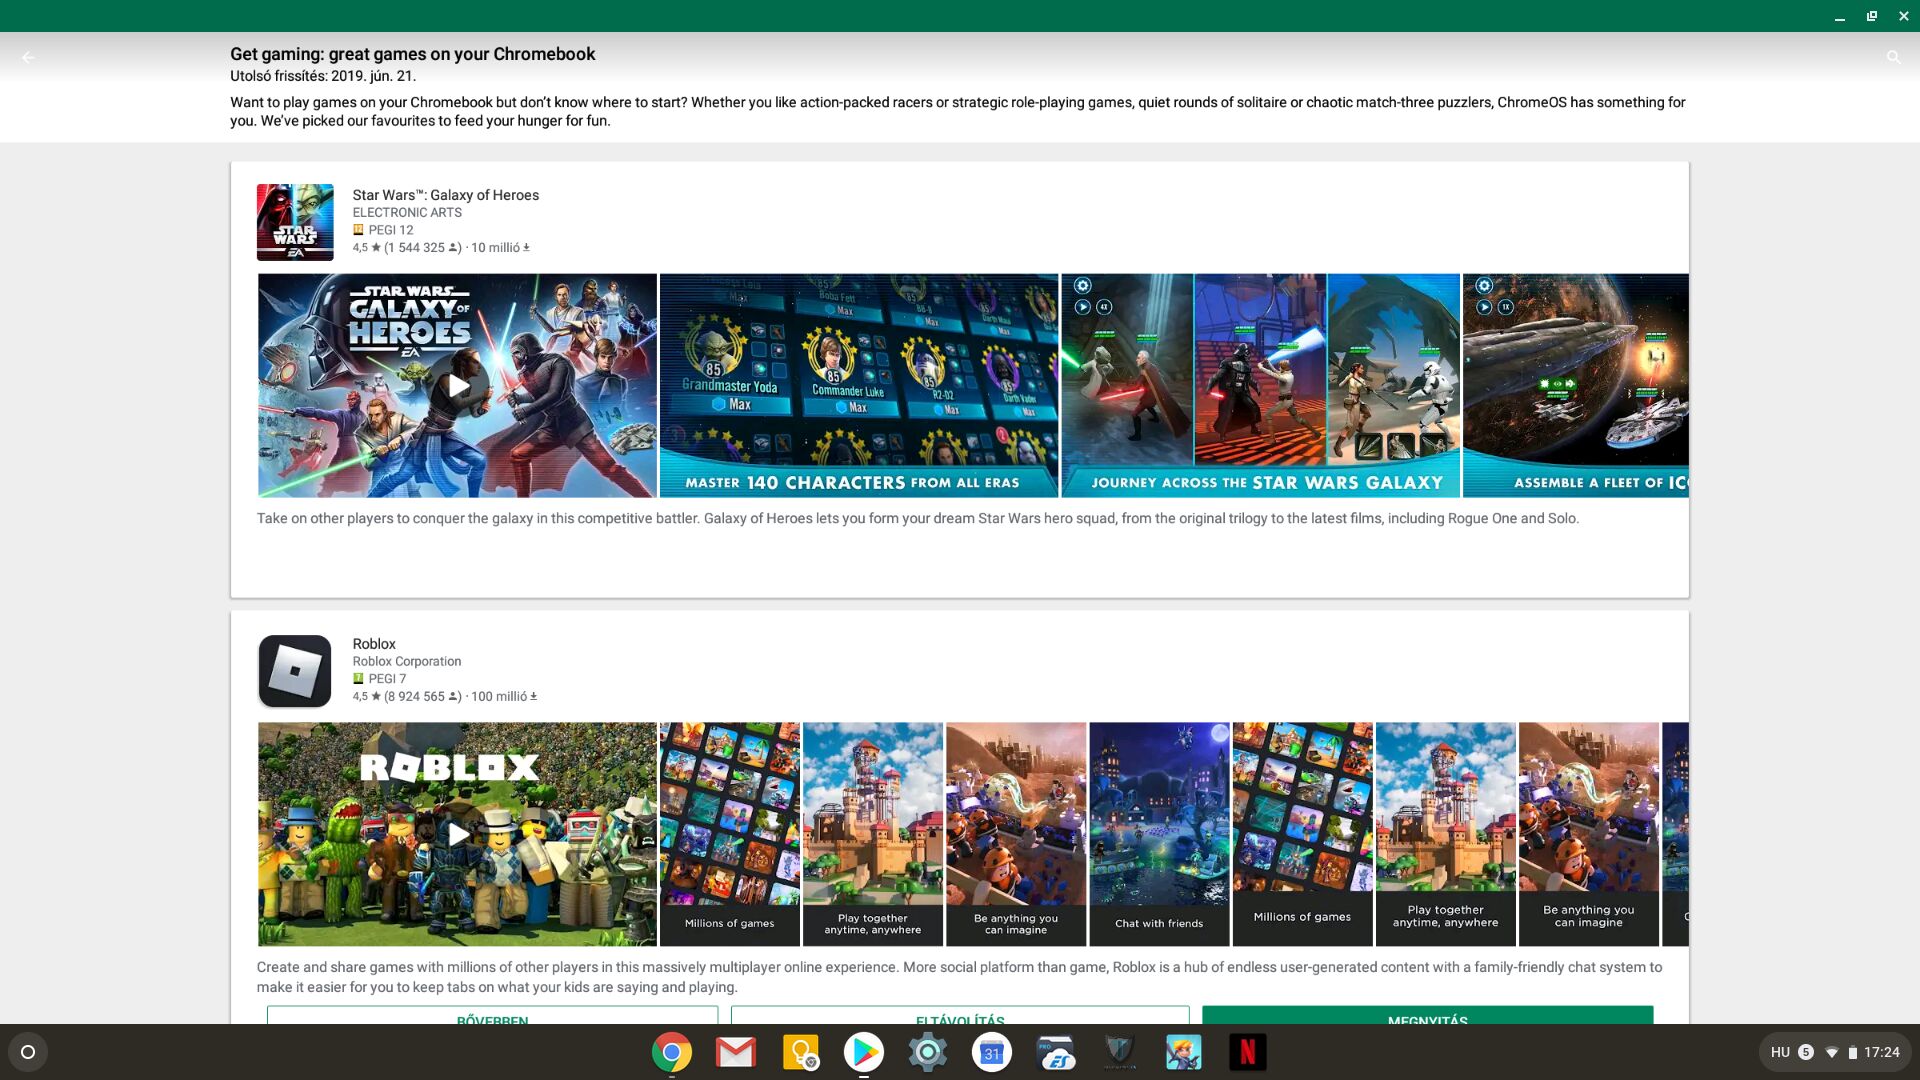This screenshot has width=1920, height=1080.
Task: Click the ELTÁVOLÍTÁS uninstall button
Action: point(960,1015)
